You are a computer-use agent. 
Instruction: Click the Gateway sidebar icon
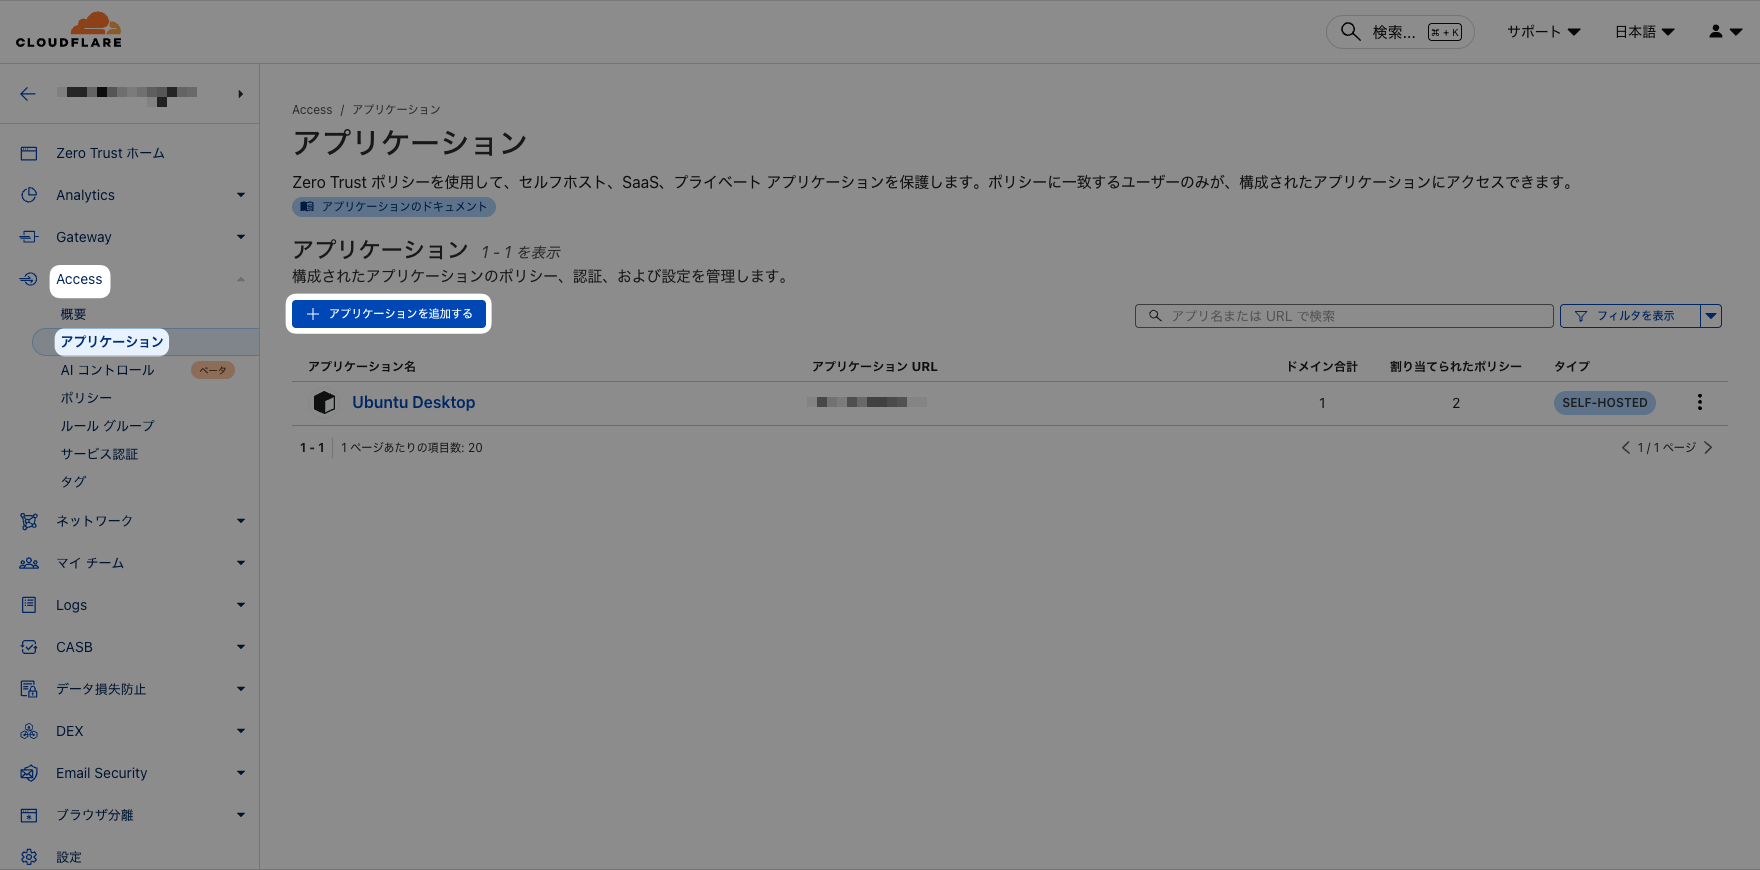pos(29,237)
